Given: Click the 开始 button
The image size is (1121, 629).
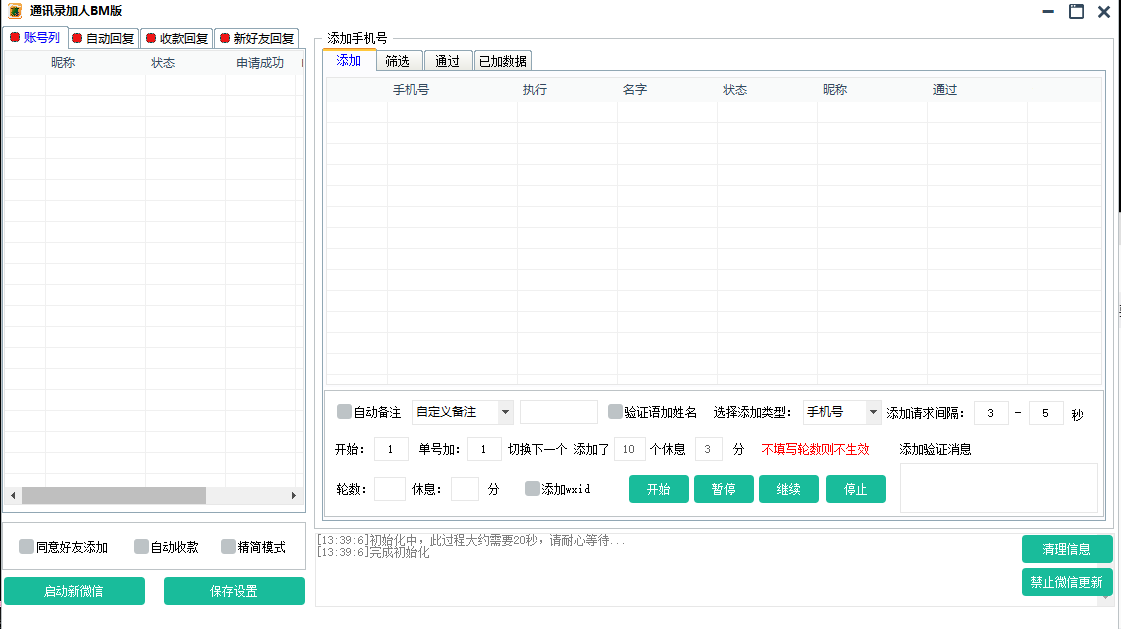Looking at the screenshot, I should (658, 489).
